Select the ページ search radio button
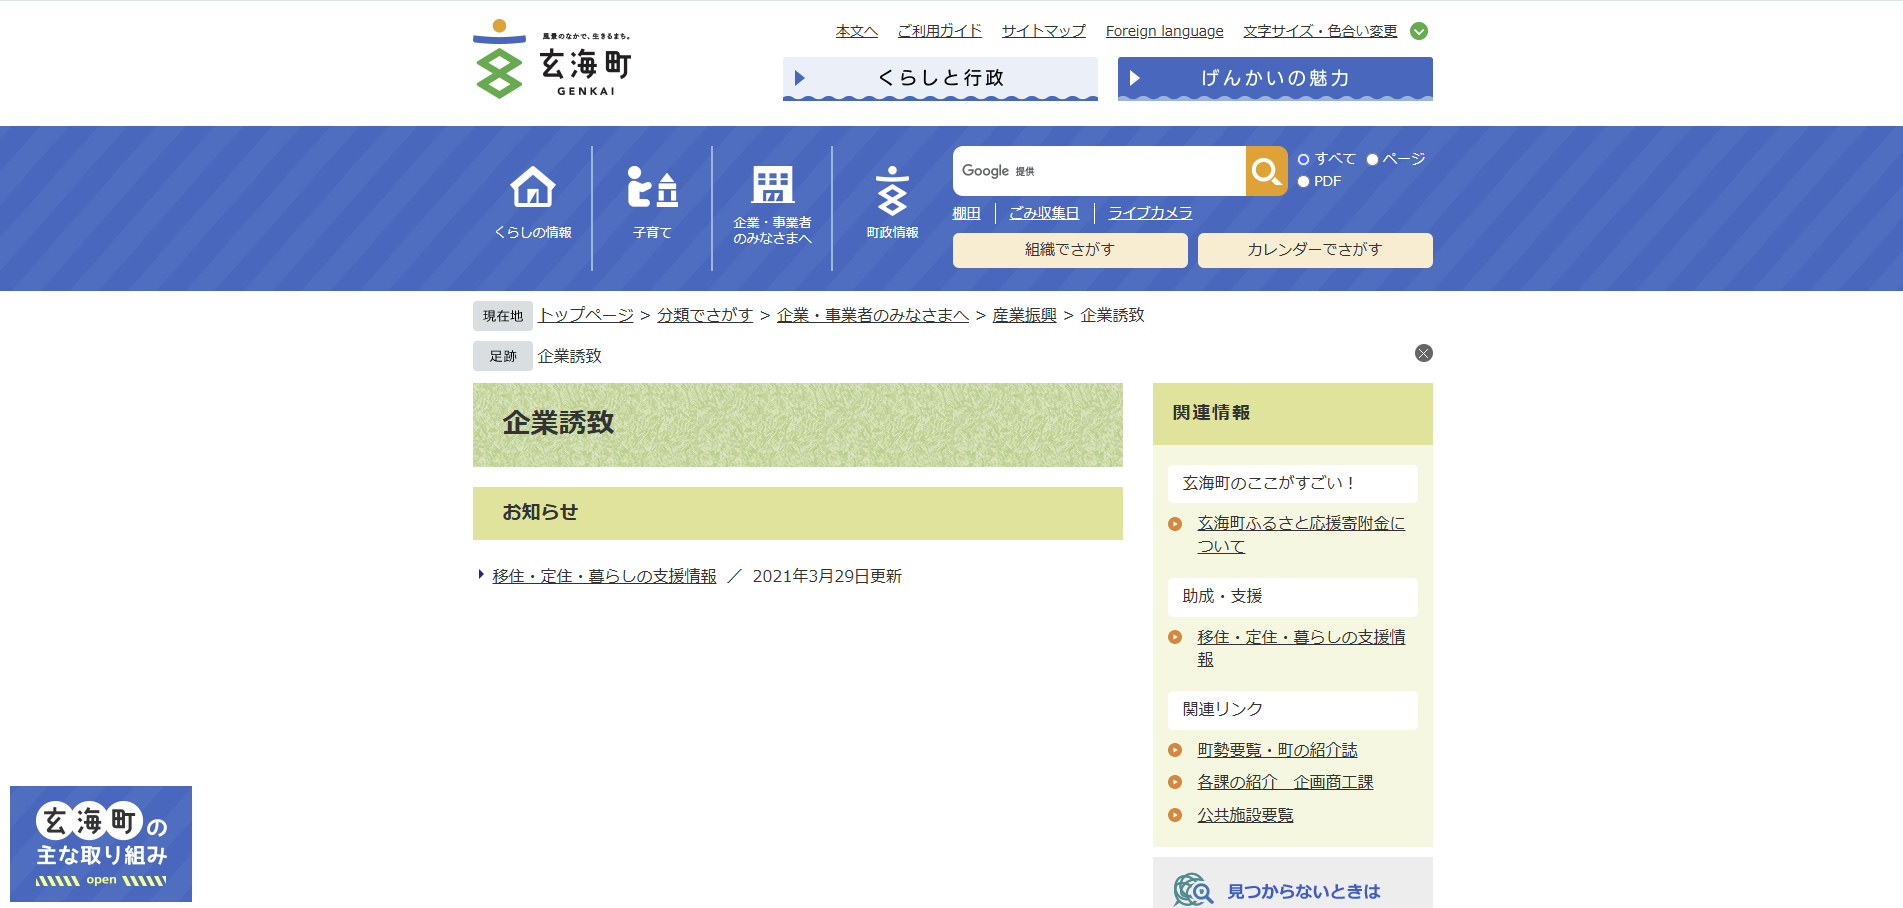 point(1373,159)
